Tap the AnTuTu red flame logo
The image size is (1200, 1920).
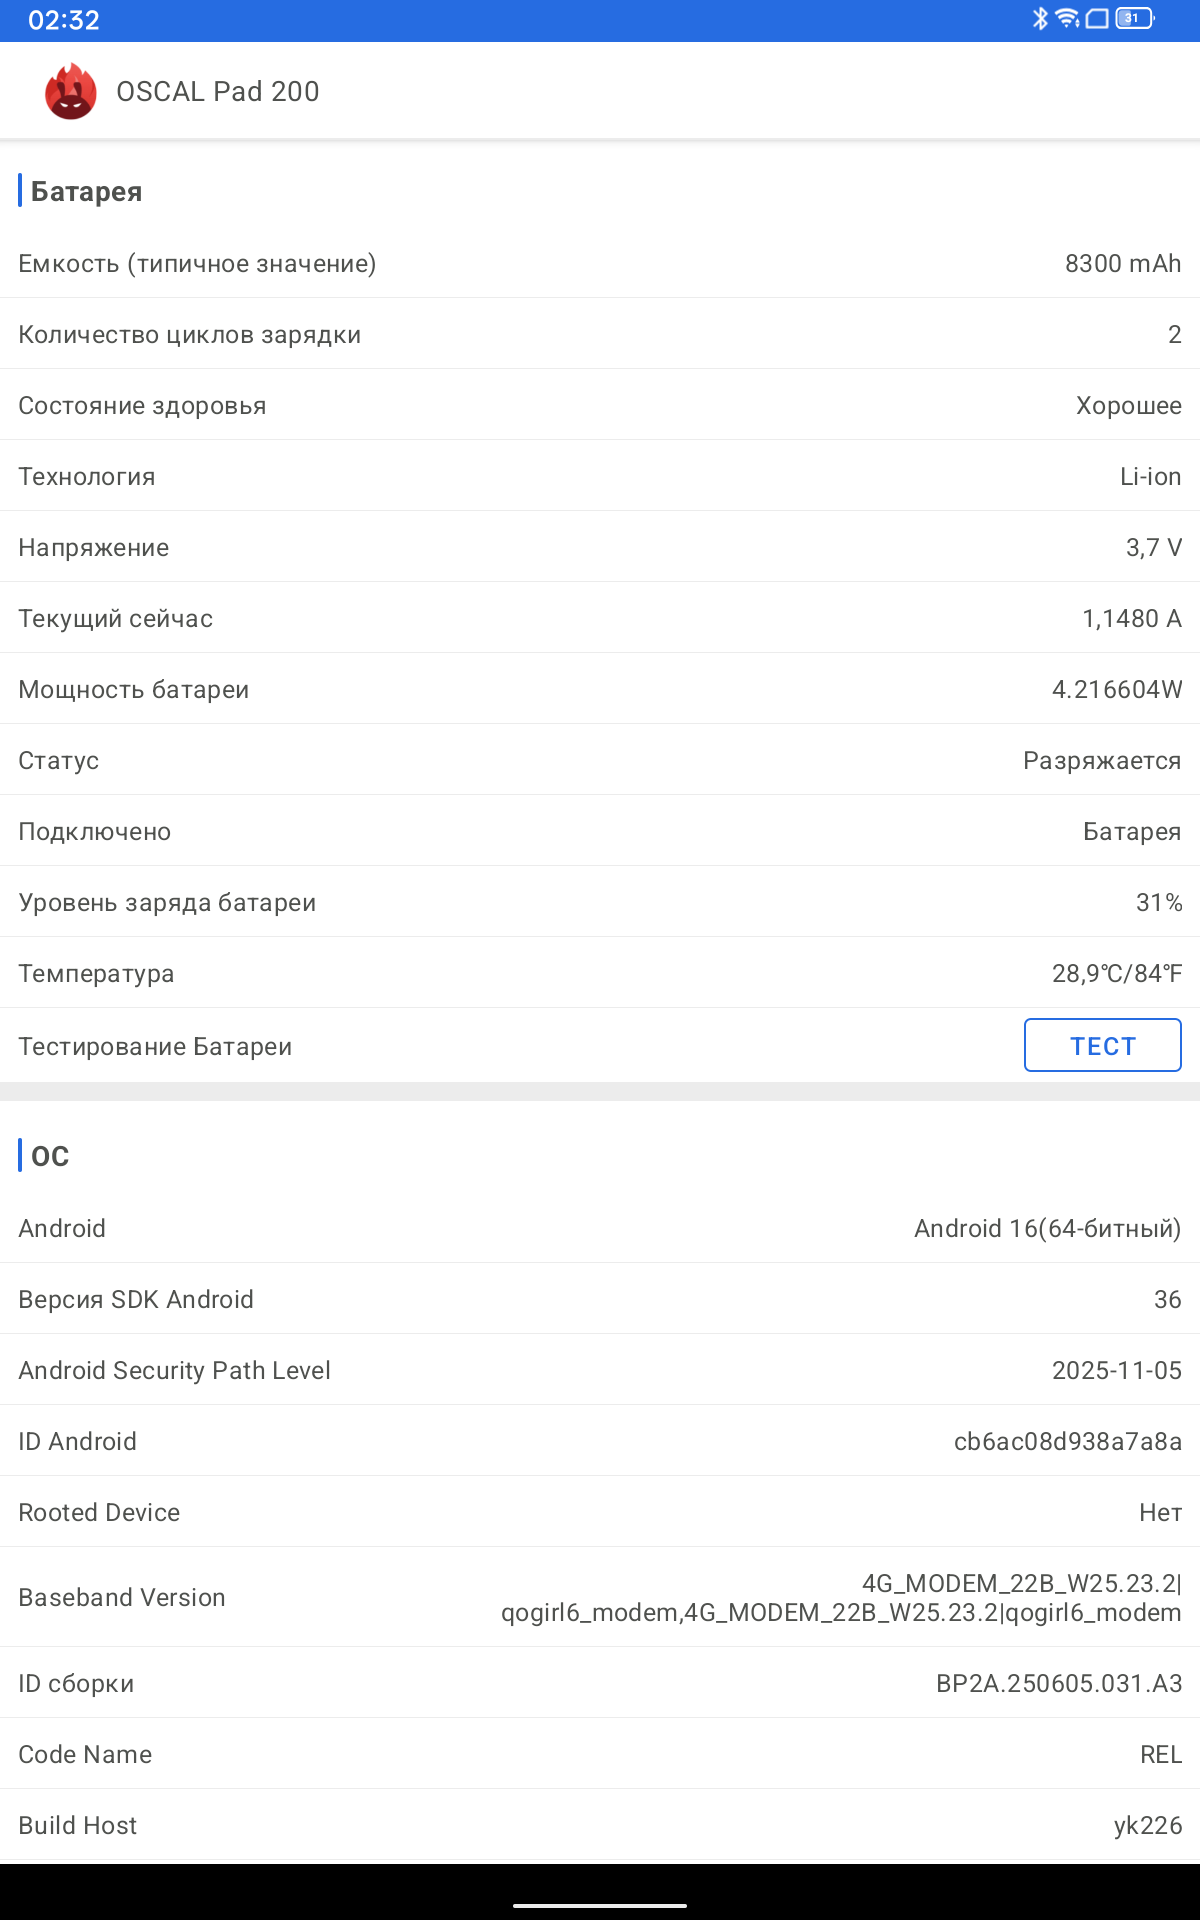[70, 91]
